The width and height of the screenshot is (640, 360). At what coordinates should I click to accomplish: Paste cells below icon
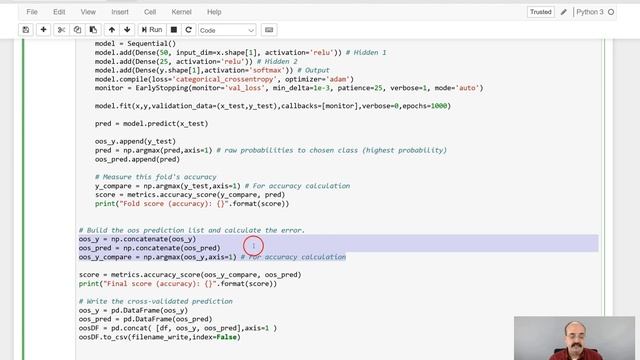point(93,30)
